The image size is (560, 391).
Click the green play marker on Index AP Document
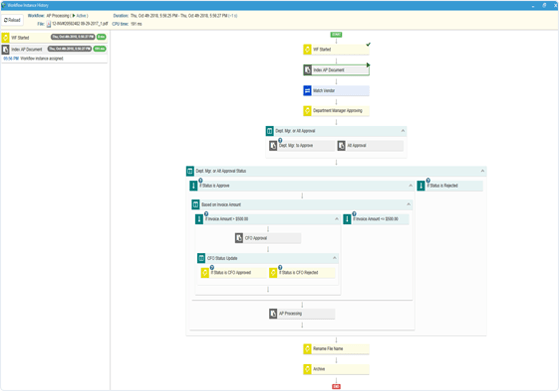(368, 65)
